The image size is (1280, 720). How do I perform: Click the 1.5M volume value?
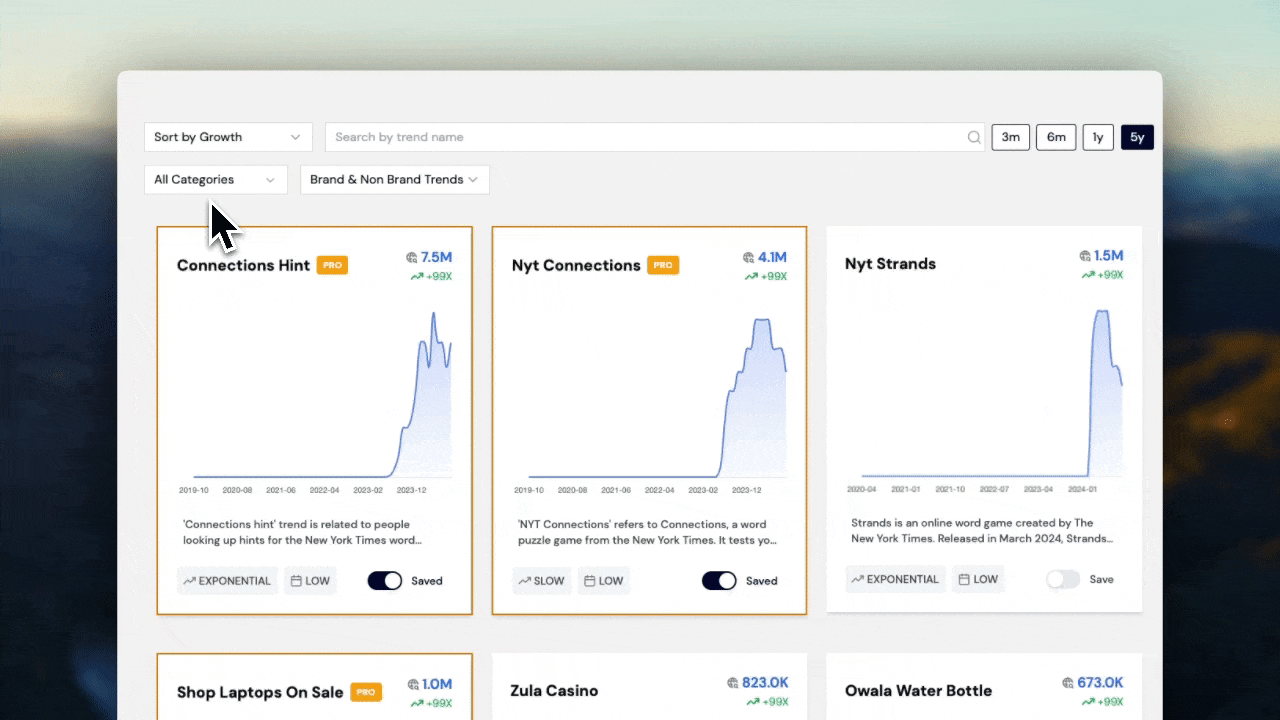(x=1109, y=256)
